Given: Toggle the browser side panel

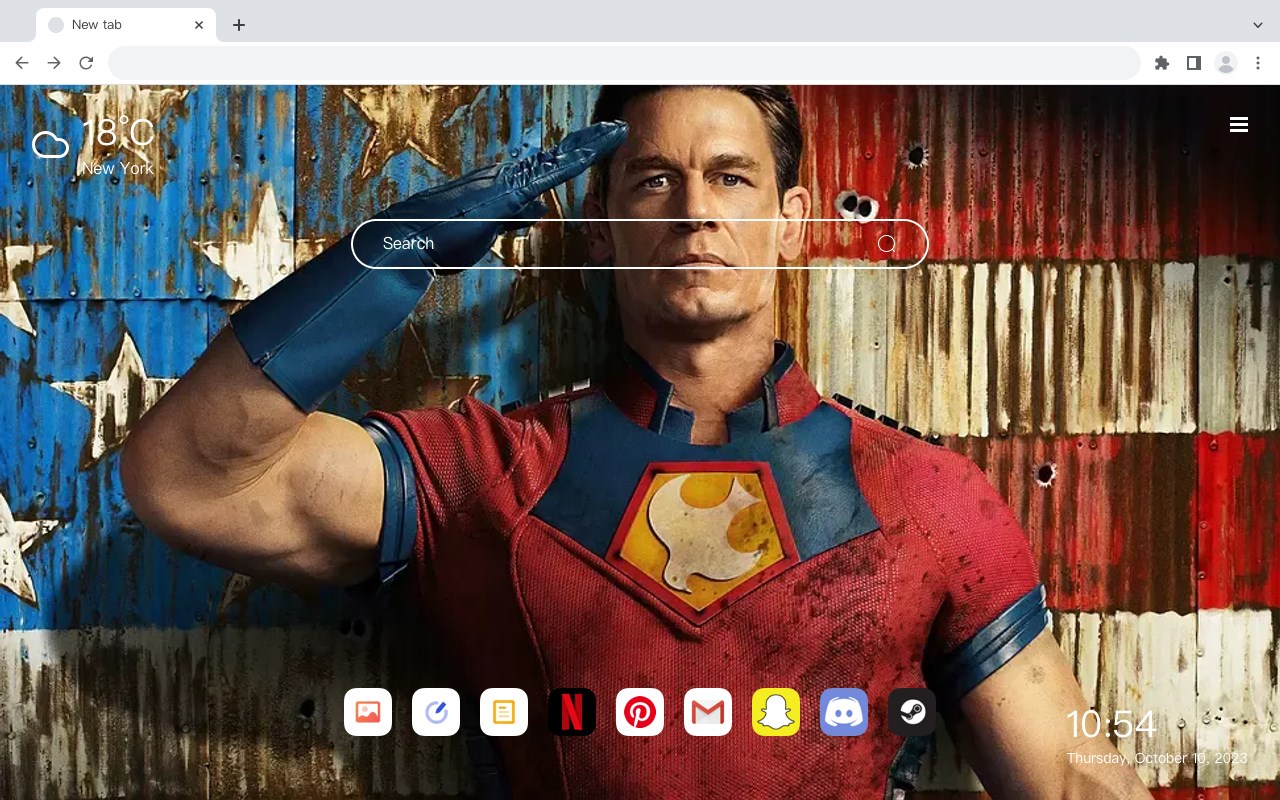Looking at the screenshot, I should 1193,63.
